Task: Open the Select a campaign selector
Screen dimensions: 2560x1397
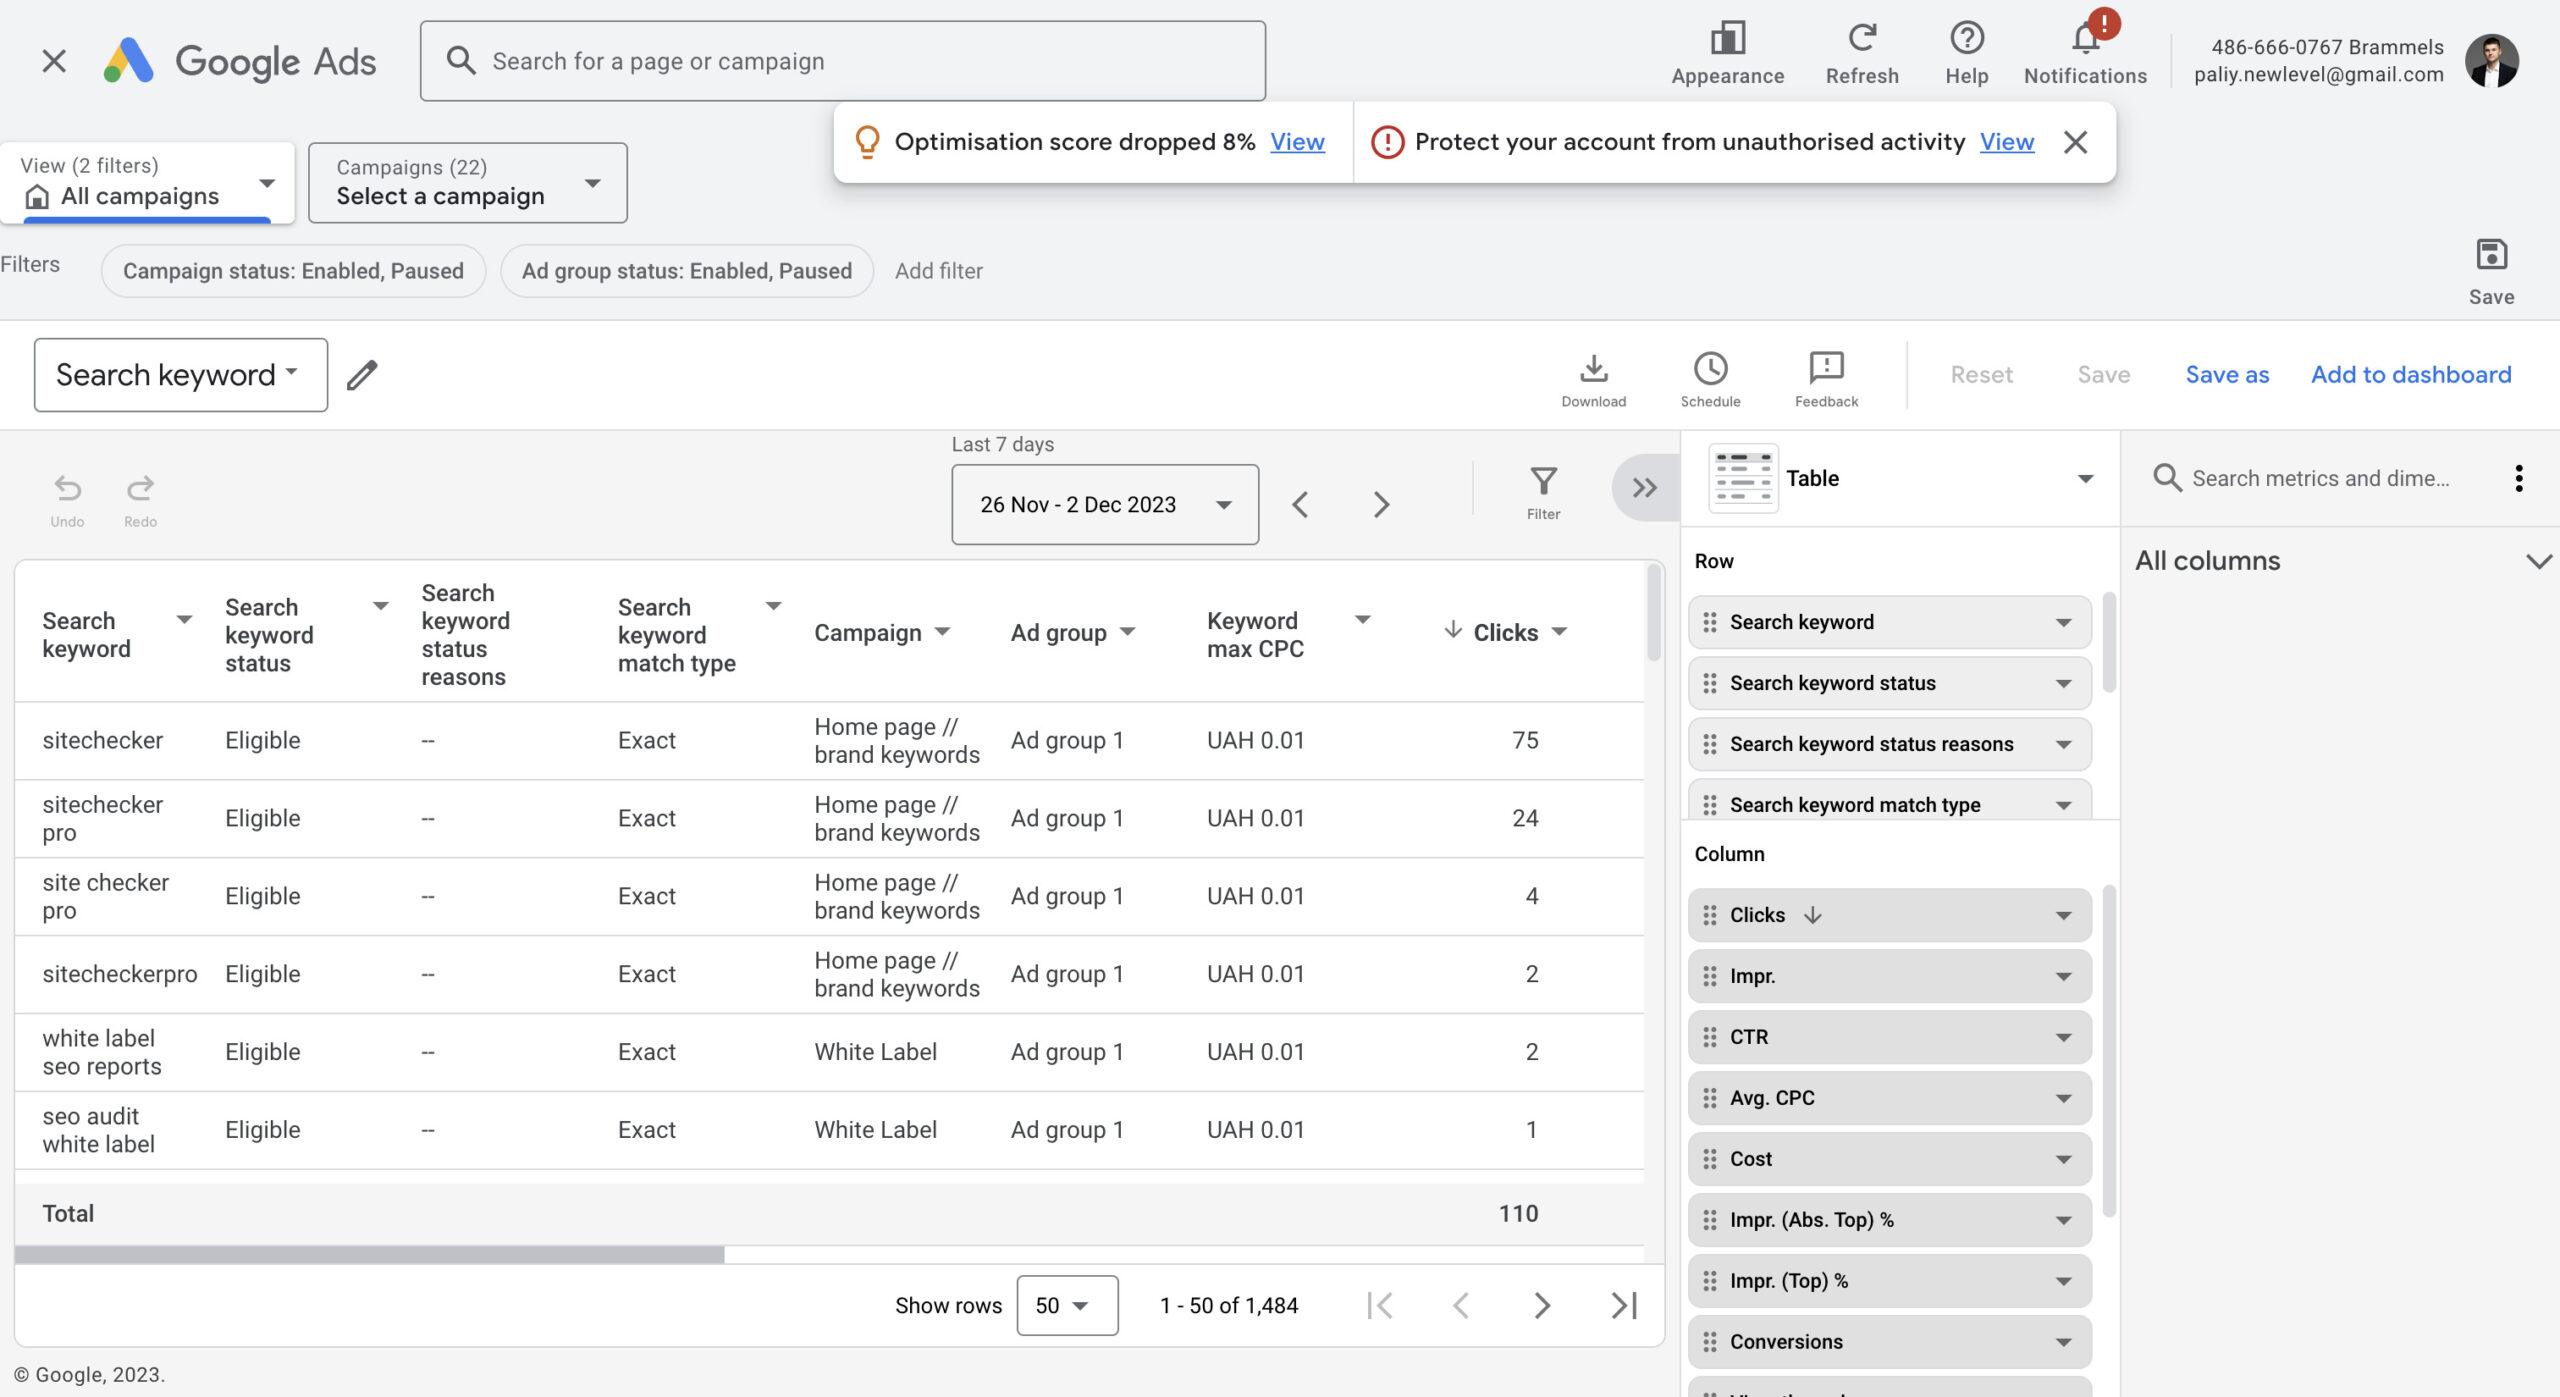Action: (x=467, y=182)
